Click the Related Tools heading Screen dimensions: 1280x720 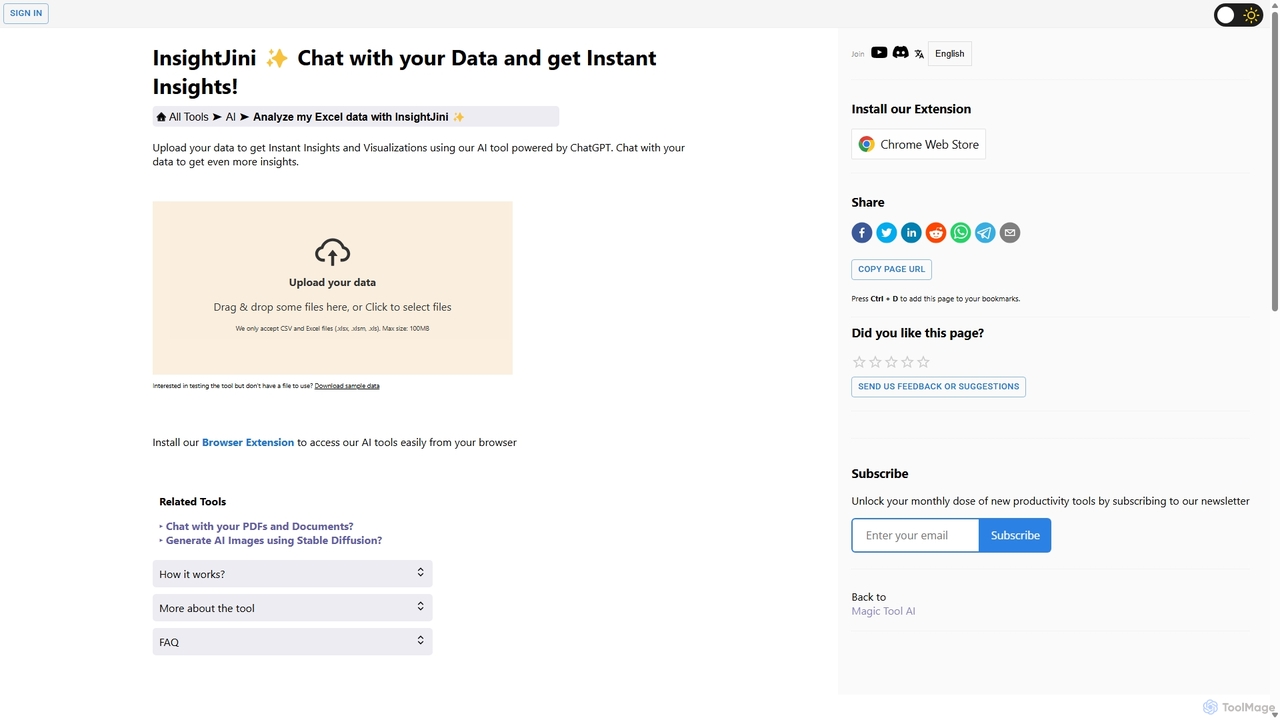pyautogui.click(x=193, y=502)
